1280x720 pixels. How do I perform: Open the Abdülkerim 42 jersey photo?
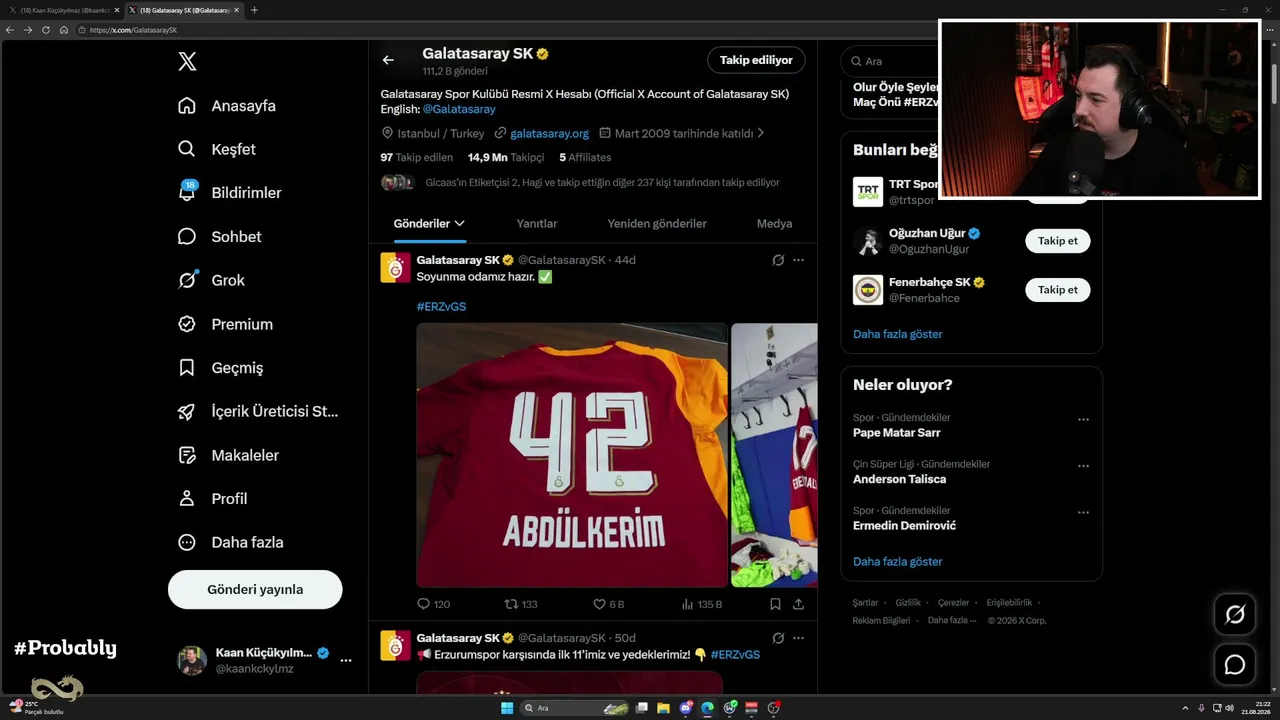572,455
